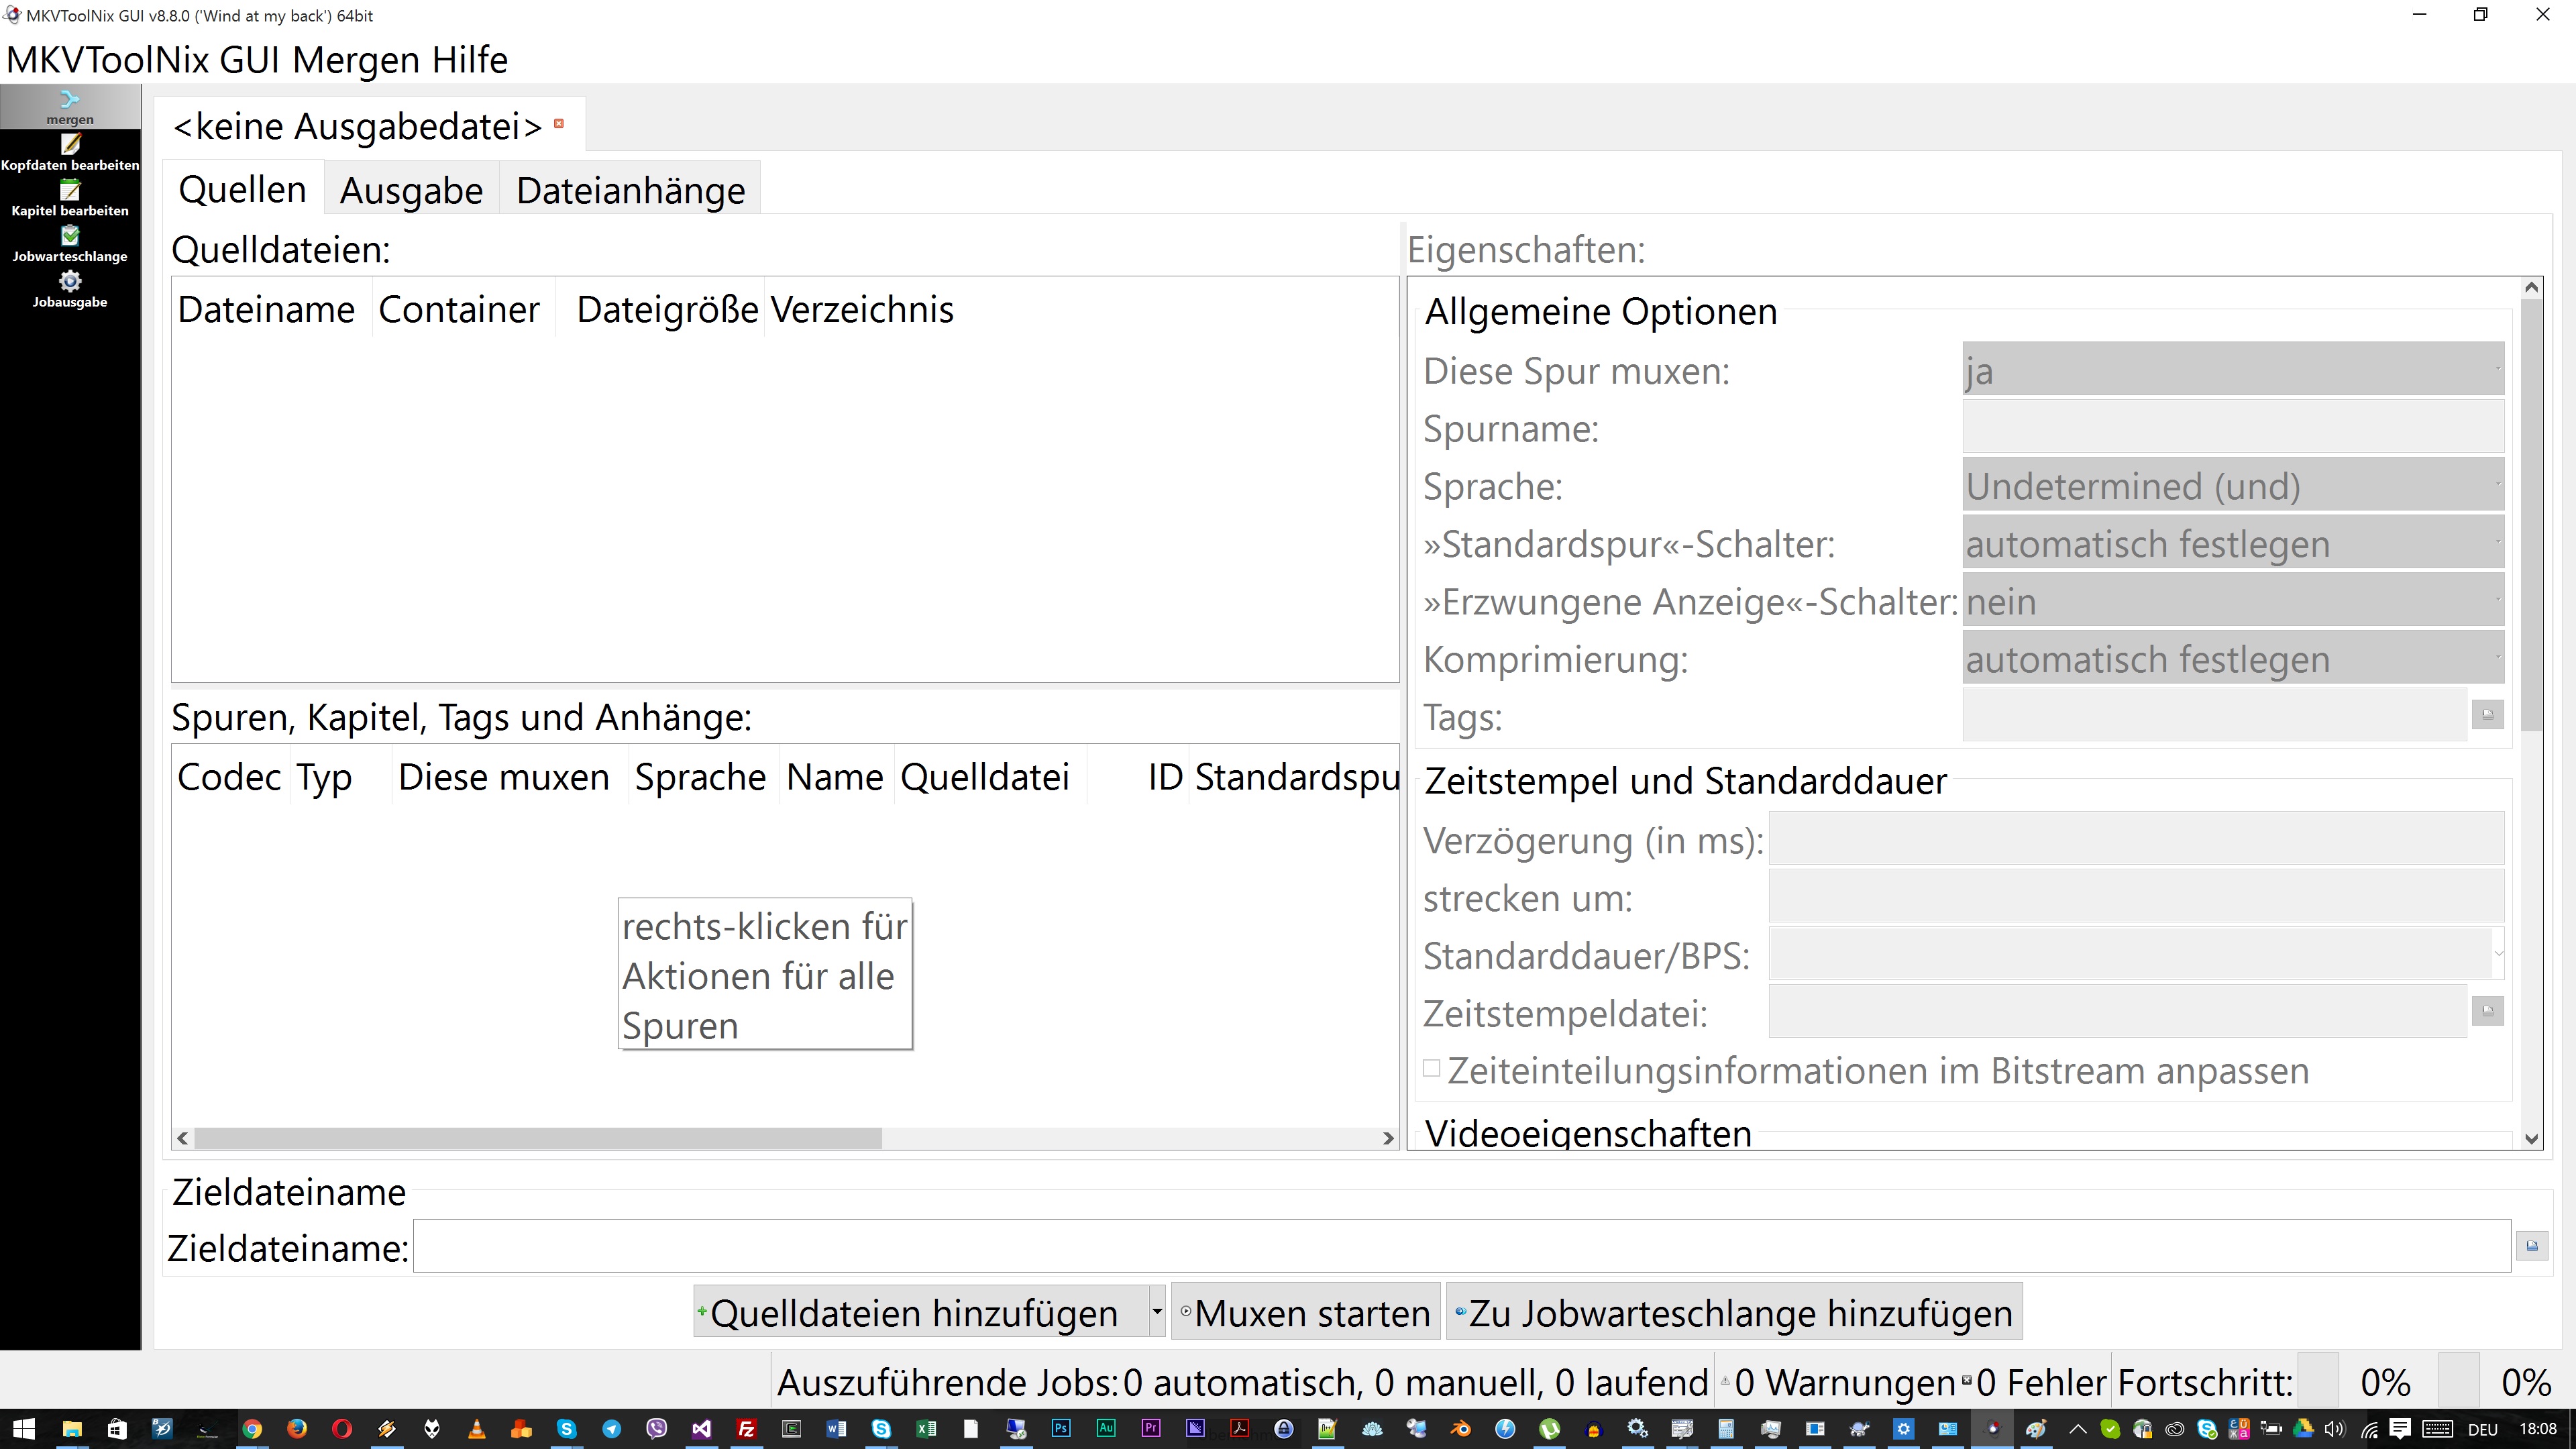Image resolution: width=2576 pixels, height=1449 pixels.
Task: Launch Firefox from the taskbar
Action: pyautogui.click(x=297, y=1429)
